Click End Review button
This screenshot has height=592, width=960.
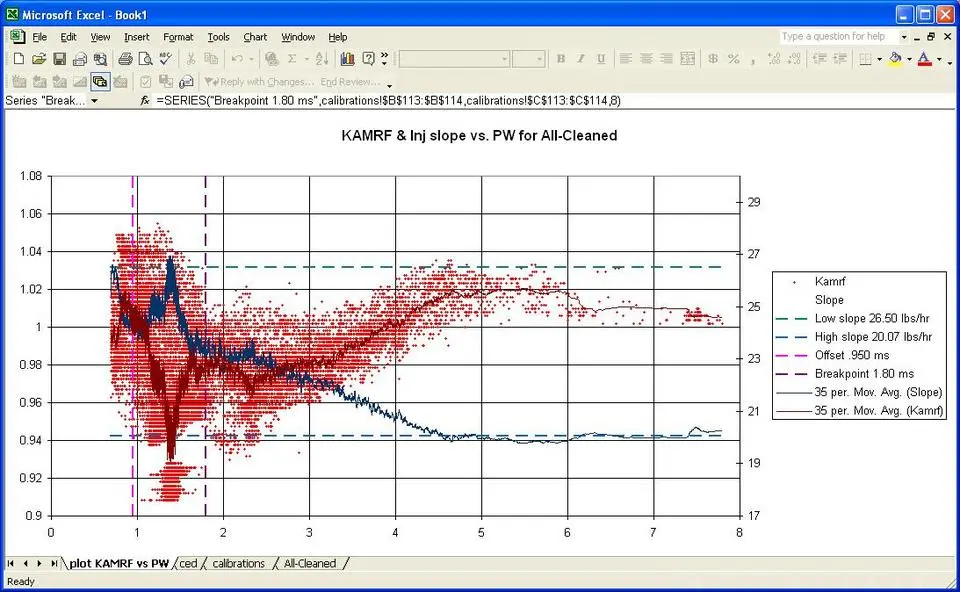[350, 81]
